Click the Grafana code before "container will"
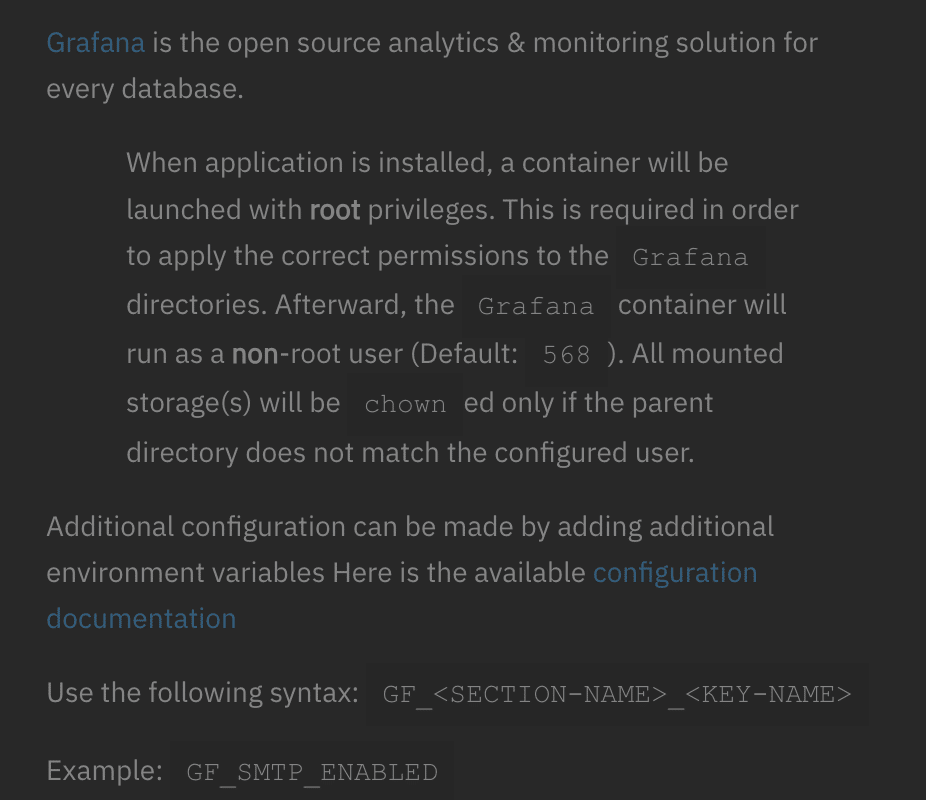This screenshot has height=800, width=926. point(536,306)
